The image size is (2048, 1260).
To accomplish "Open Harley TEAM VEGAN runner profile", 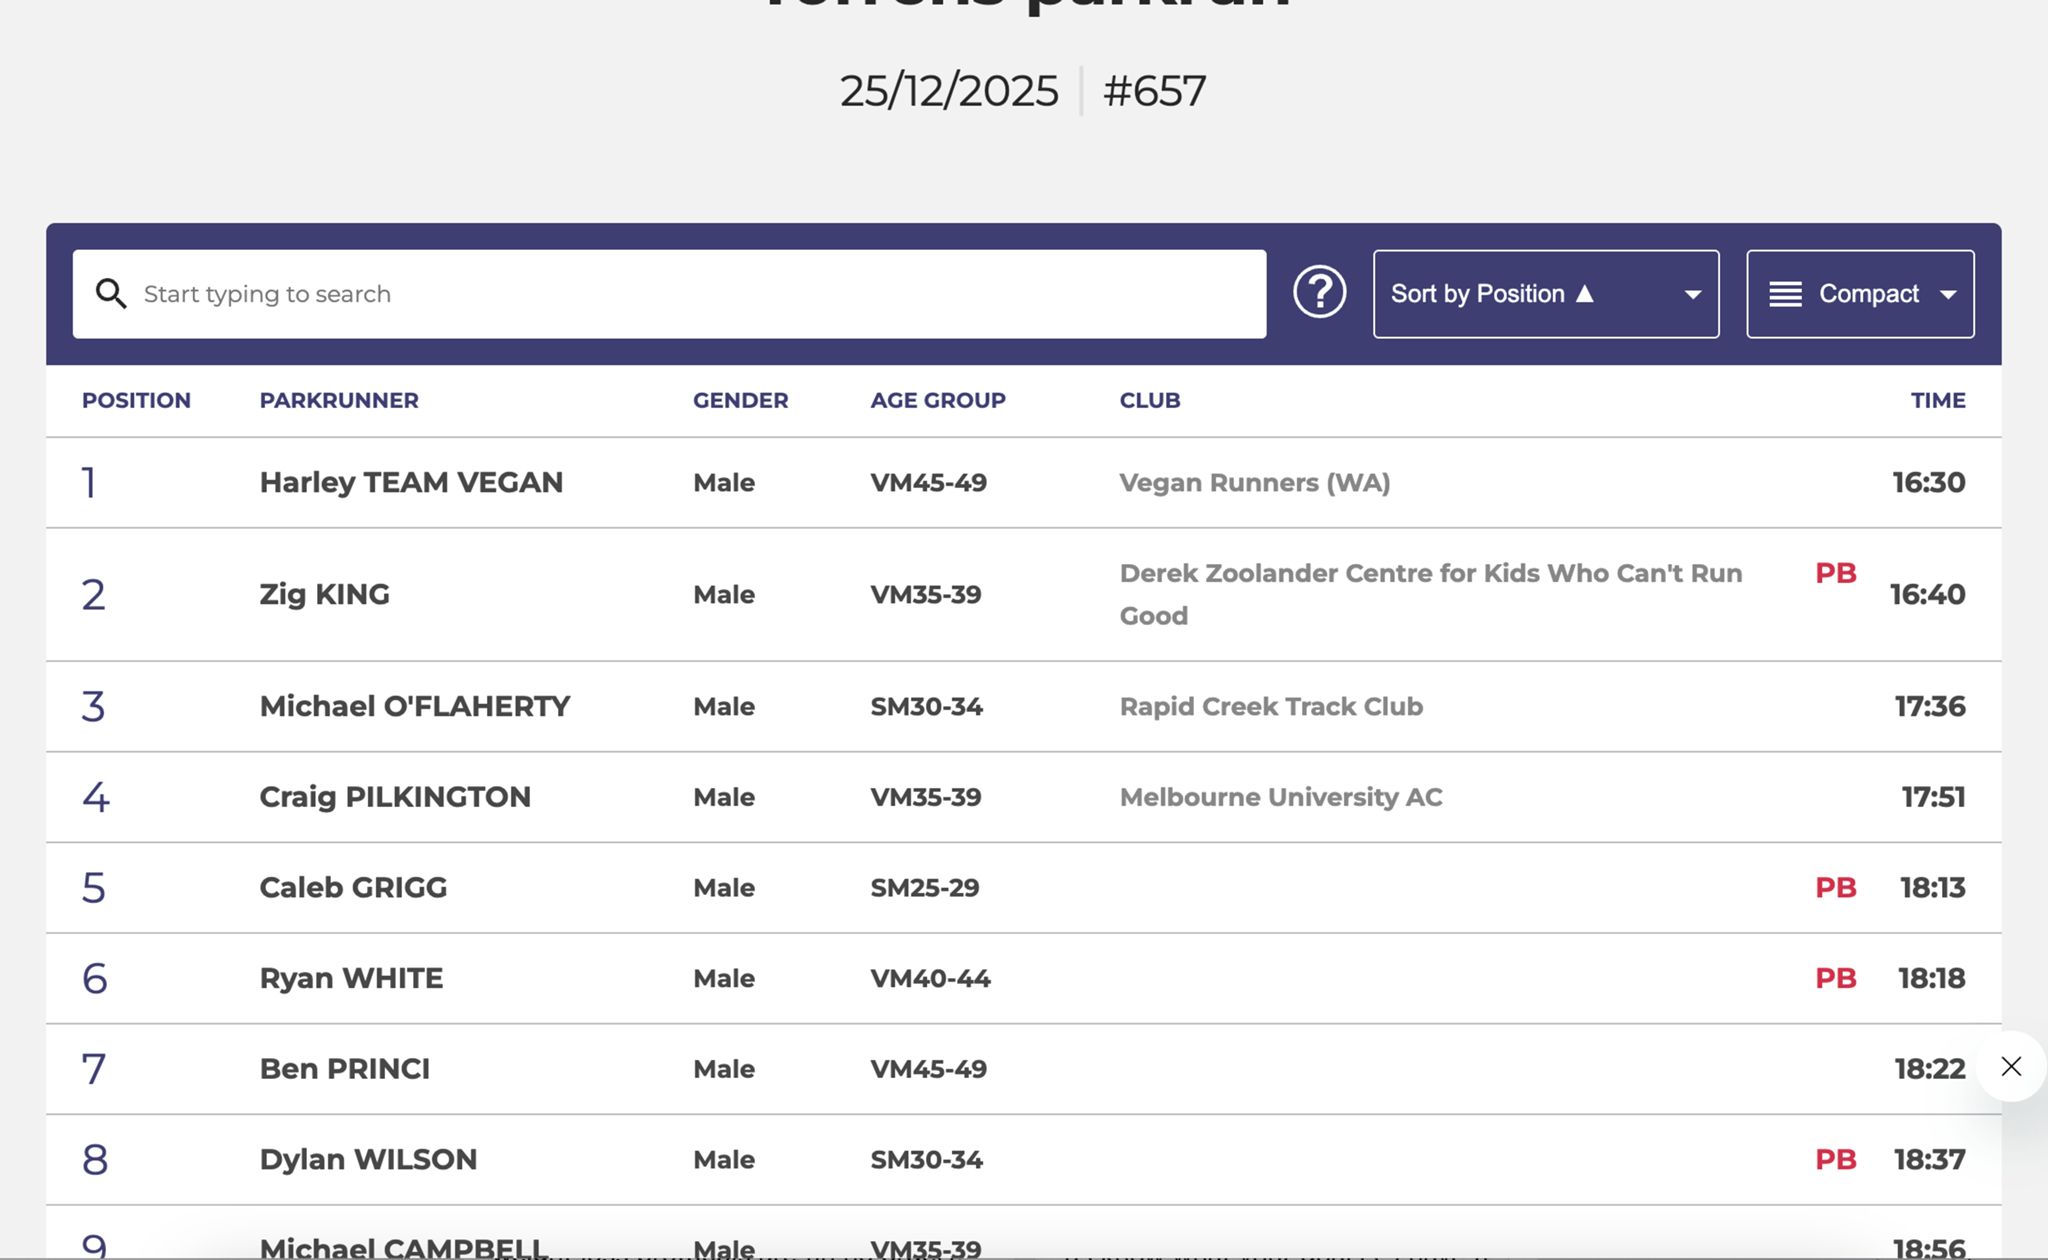I will [x=411, y=483].
